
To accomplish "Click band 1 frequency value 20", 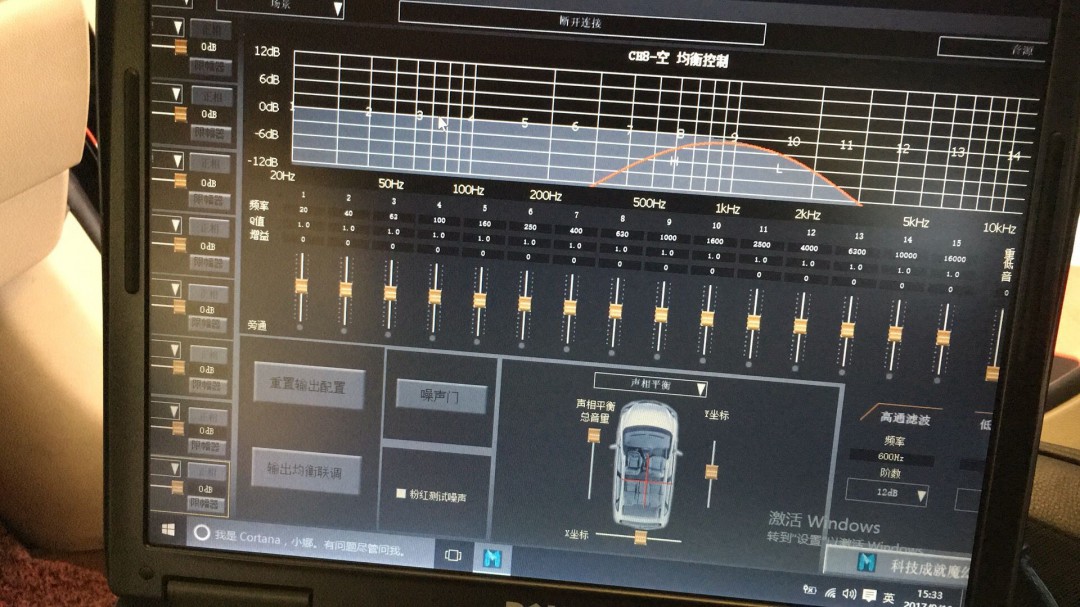I will (303, 209).
